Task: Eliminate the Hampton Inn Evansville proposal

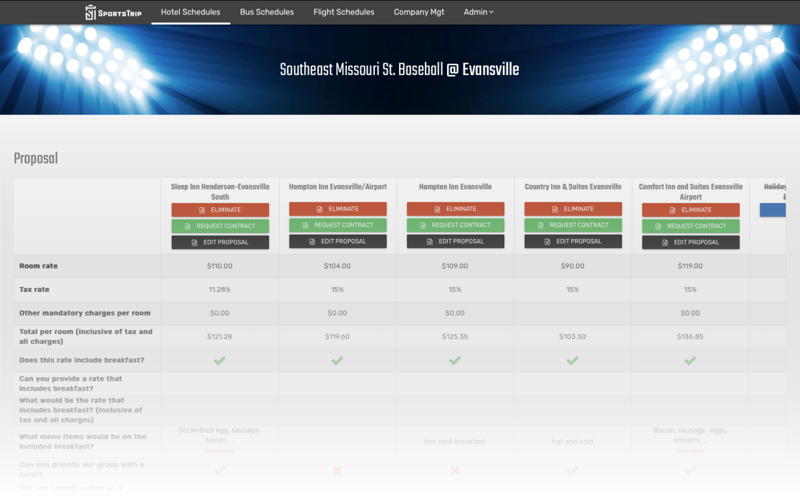Action: 455,209
